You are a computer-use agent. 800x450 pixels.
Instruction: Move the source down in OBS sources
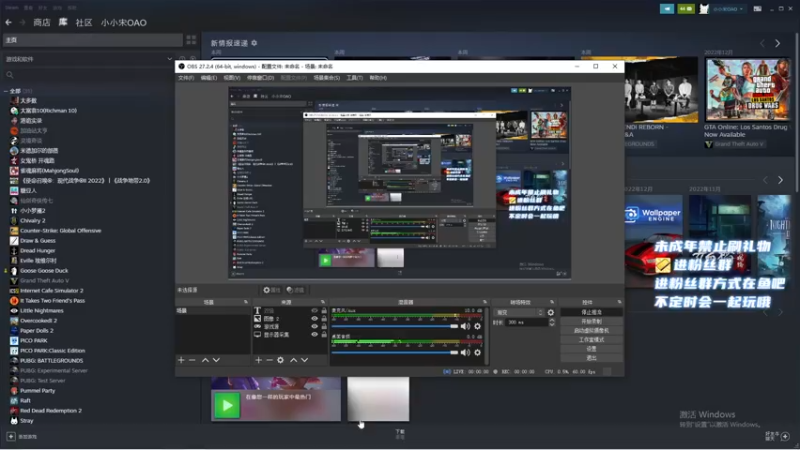305,360
